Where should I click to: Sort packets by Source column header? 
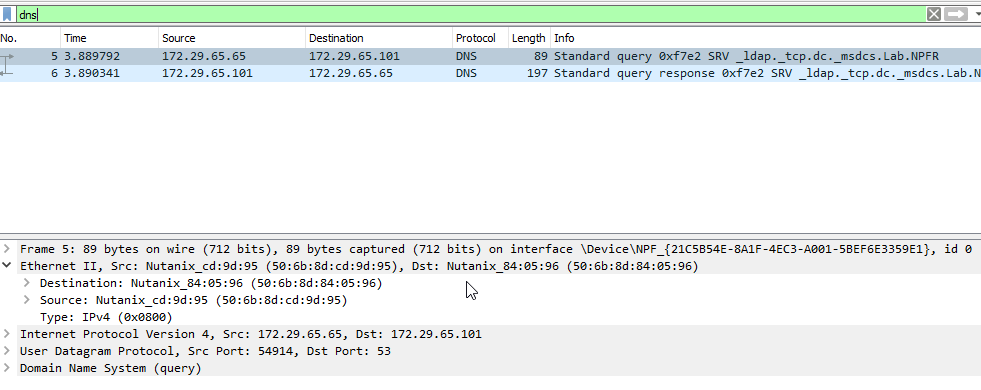point(232,38)
